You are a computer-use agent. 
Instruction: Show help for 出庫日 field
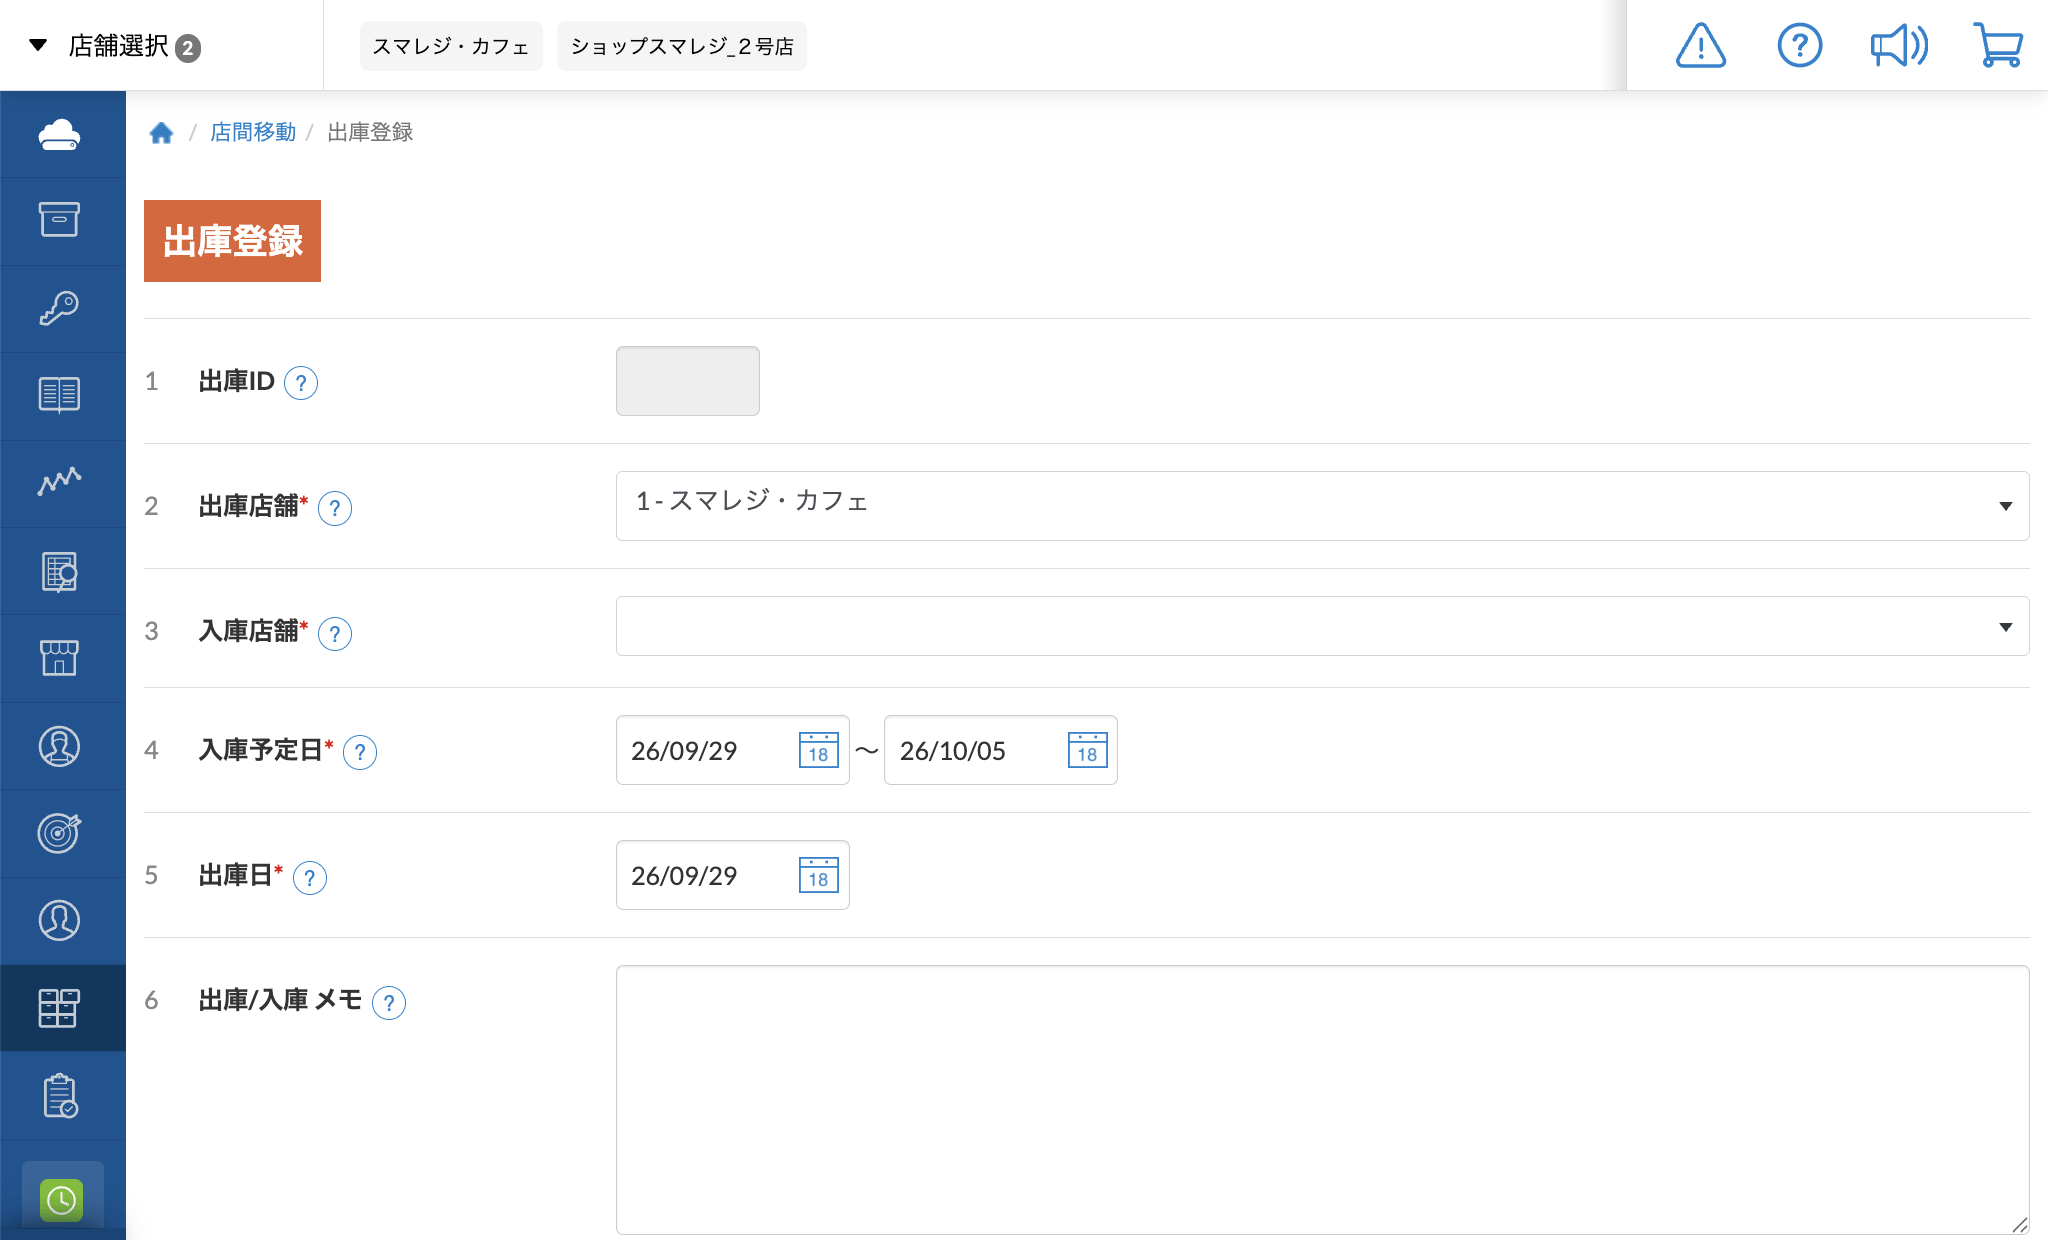coord(310,877)
